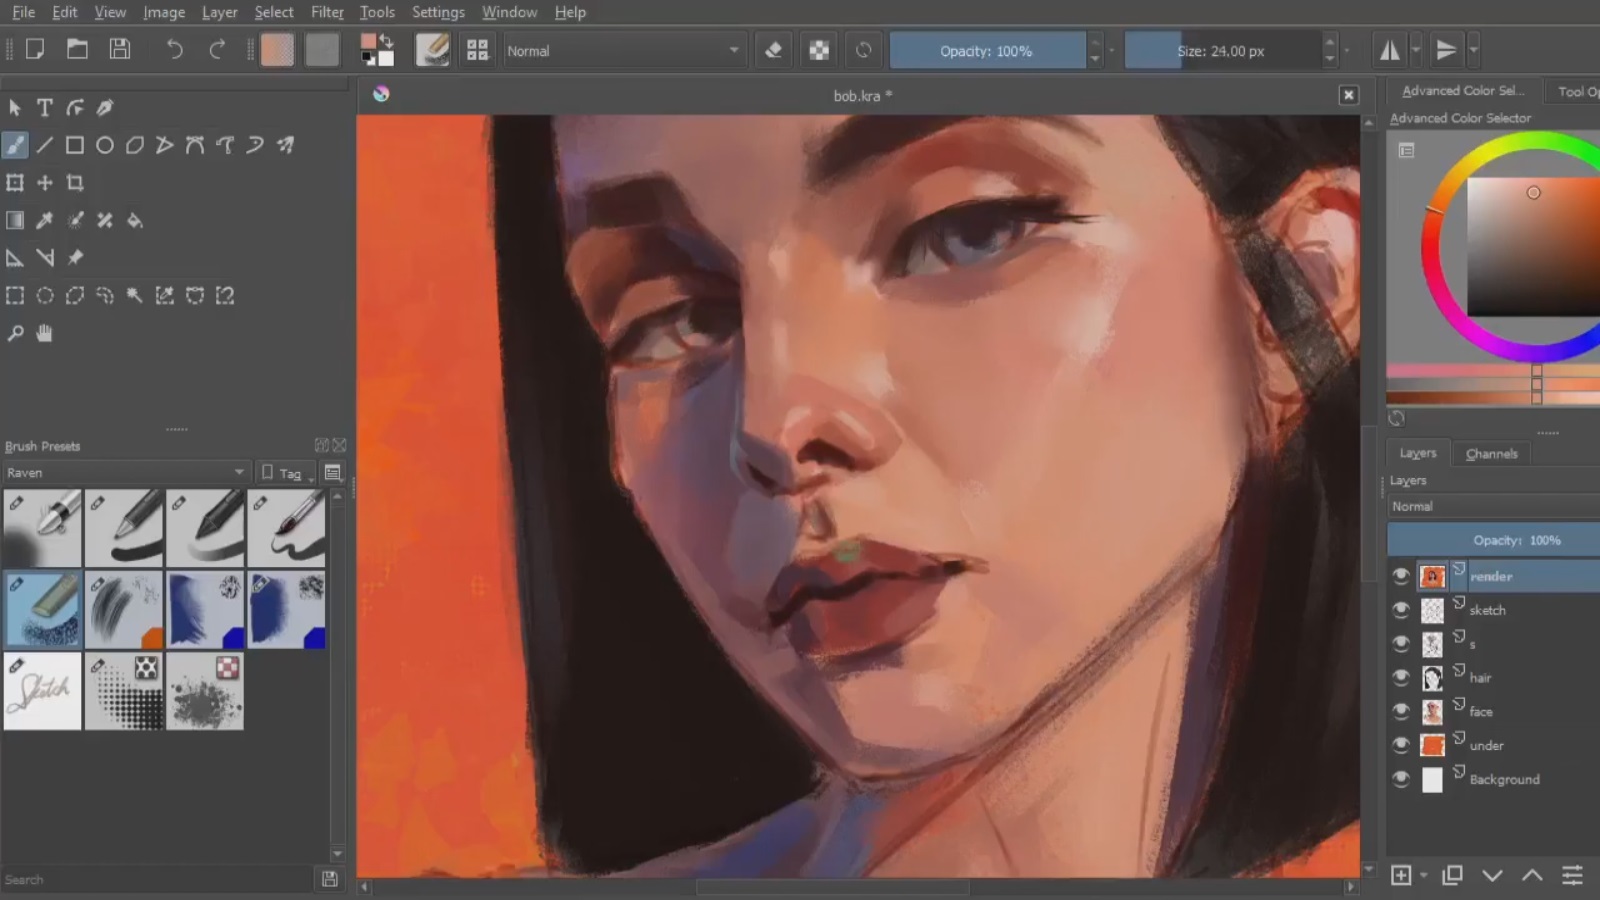Open the File menu

pyautogui.click(x=23, y=12)
